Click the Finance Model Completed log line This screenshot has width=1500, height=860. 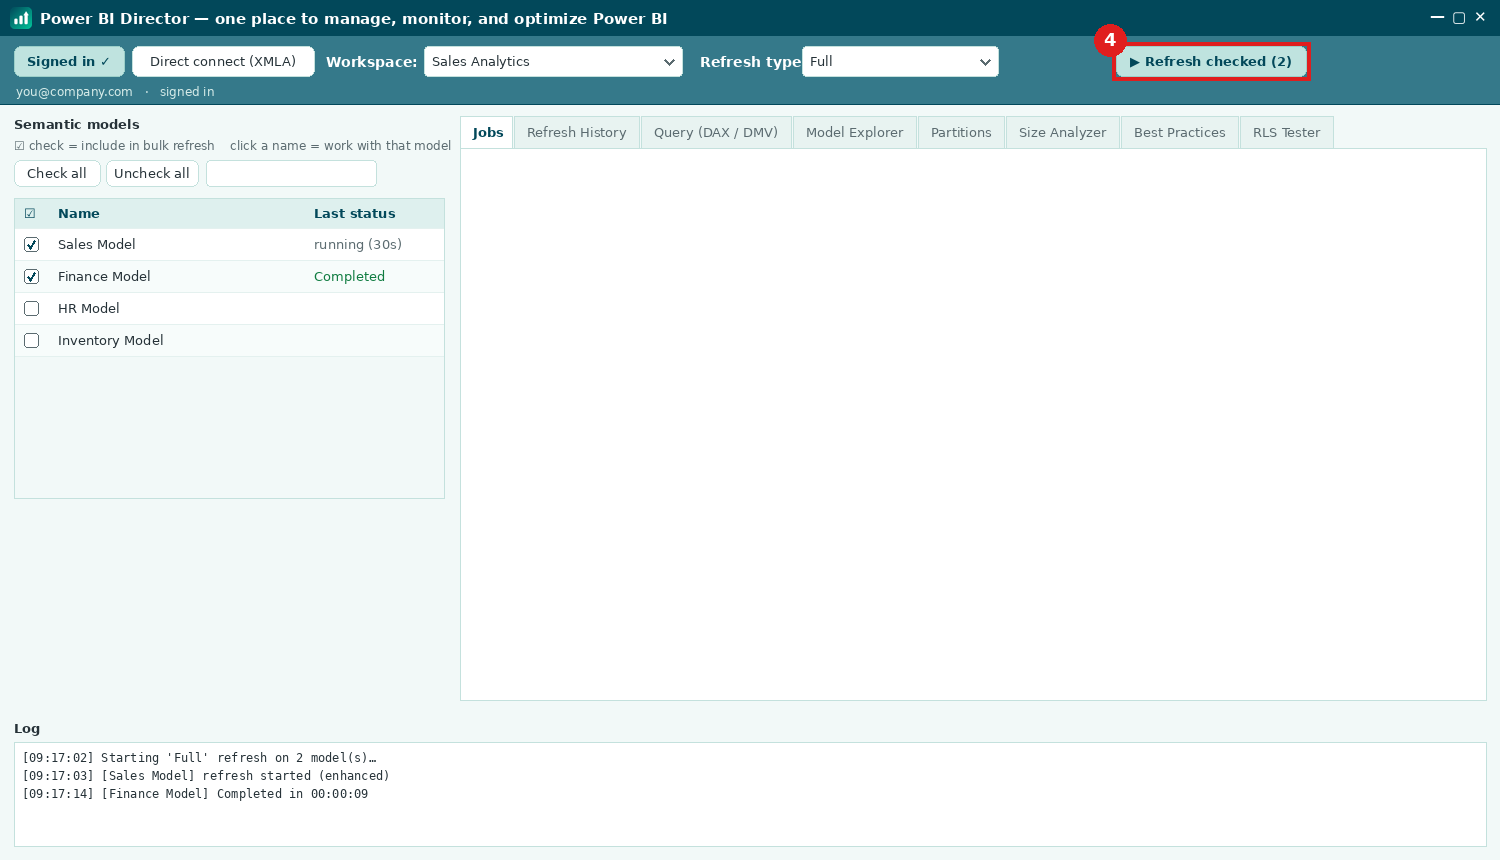click(x=195, y=794)
